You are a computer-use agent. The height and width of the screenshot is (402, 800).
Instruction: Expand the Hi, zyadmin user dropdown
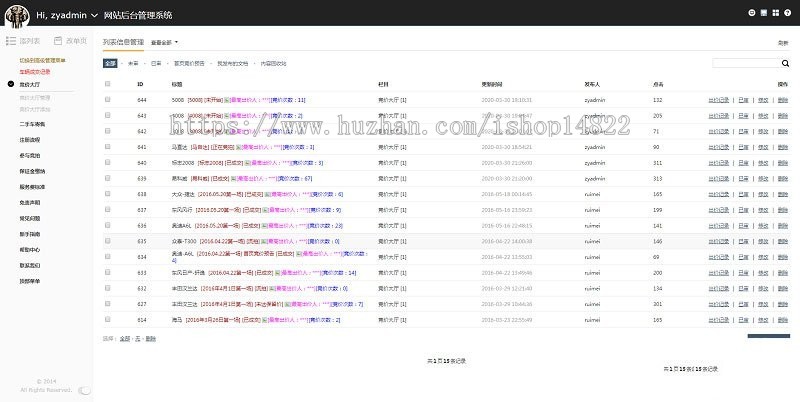(66, 15)
